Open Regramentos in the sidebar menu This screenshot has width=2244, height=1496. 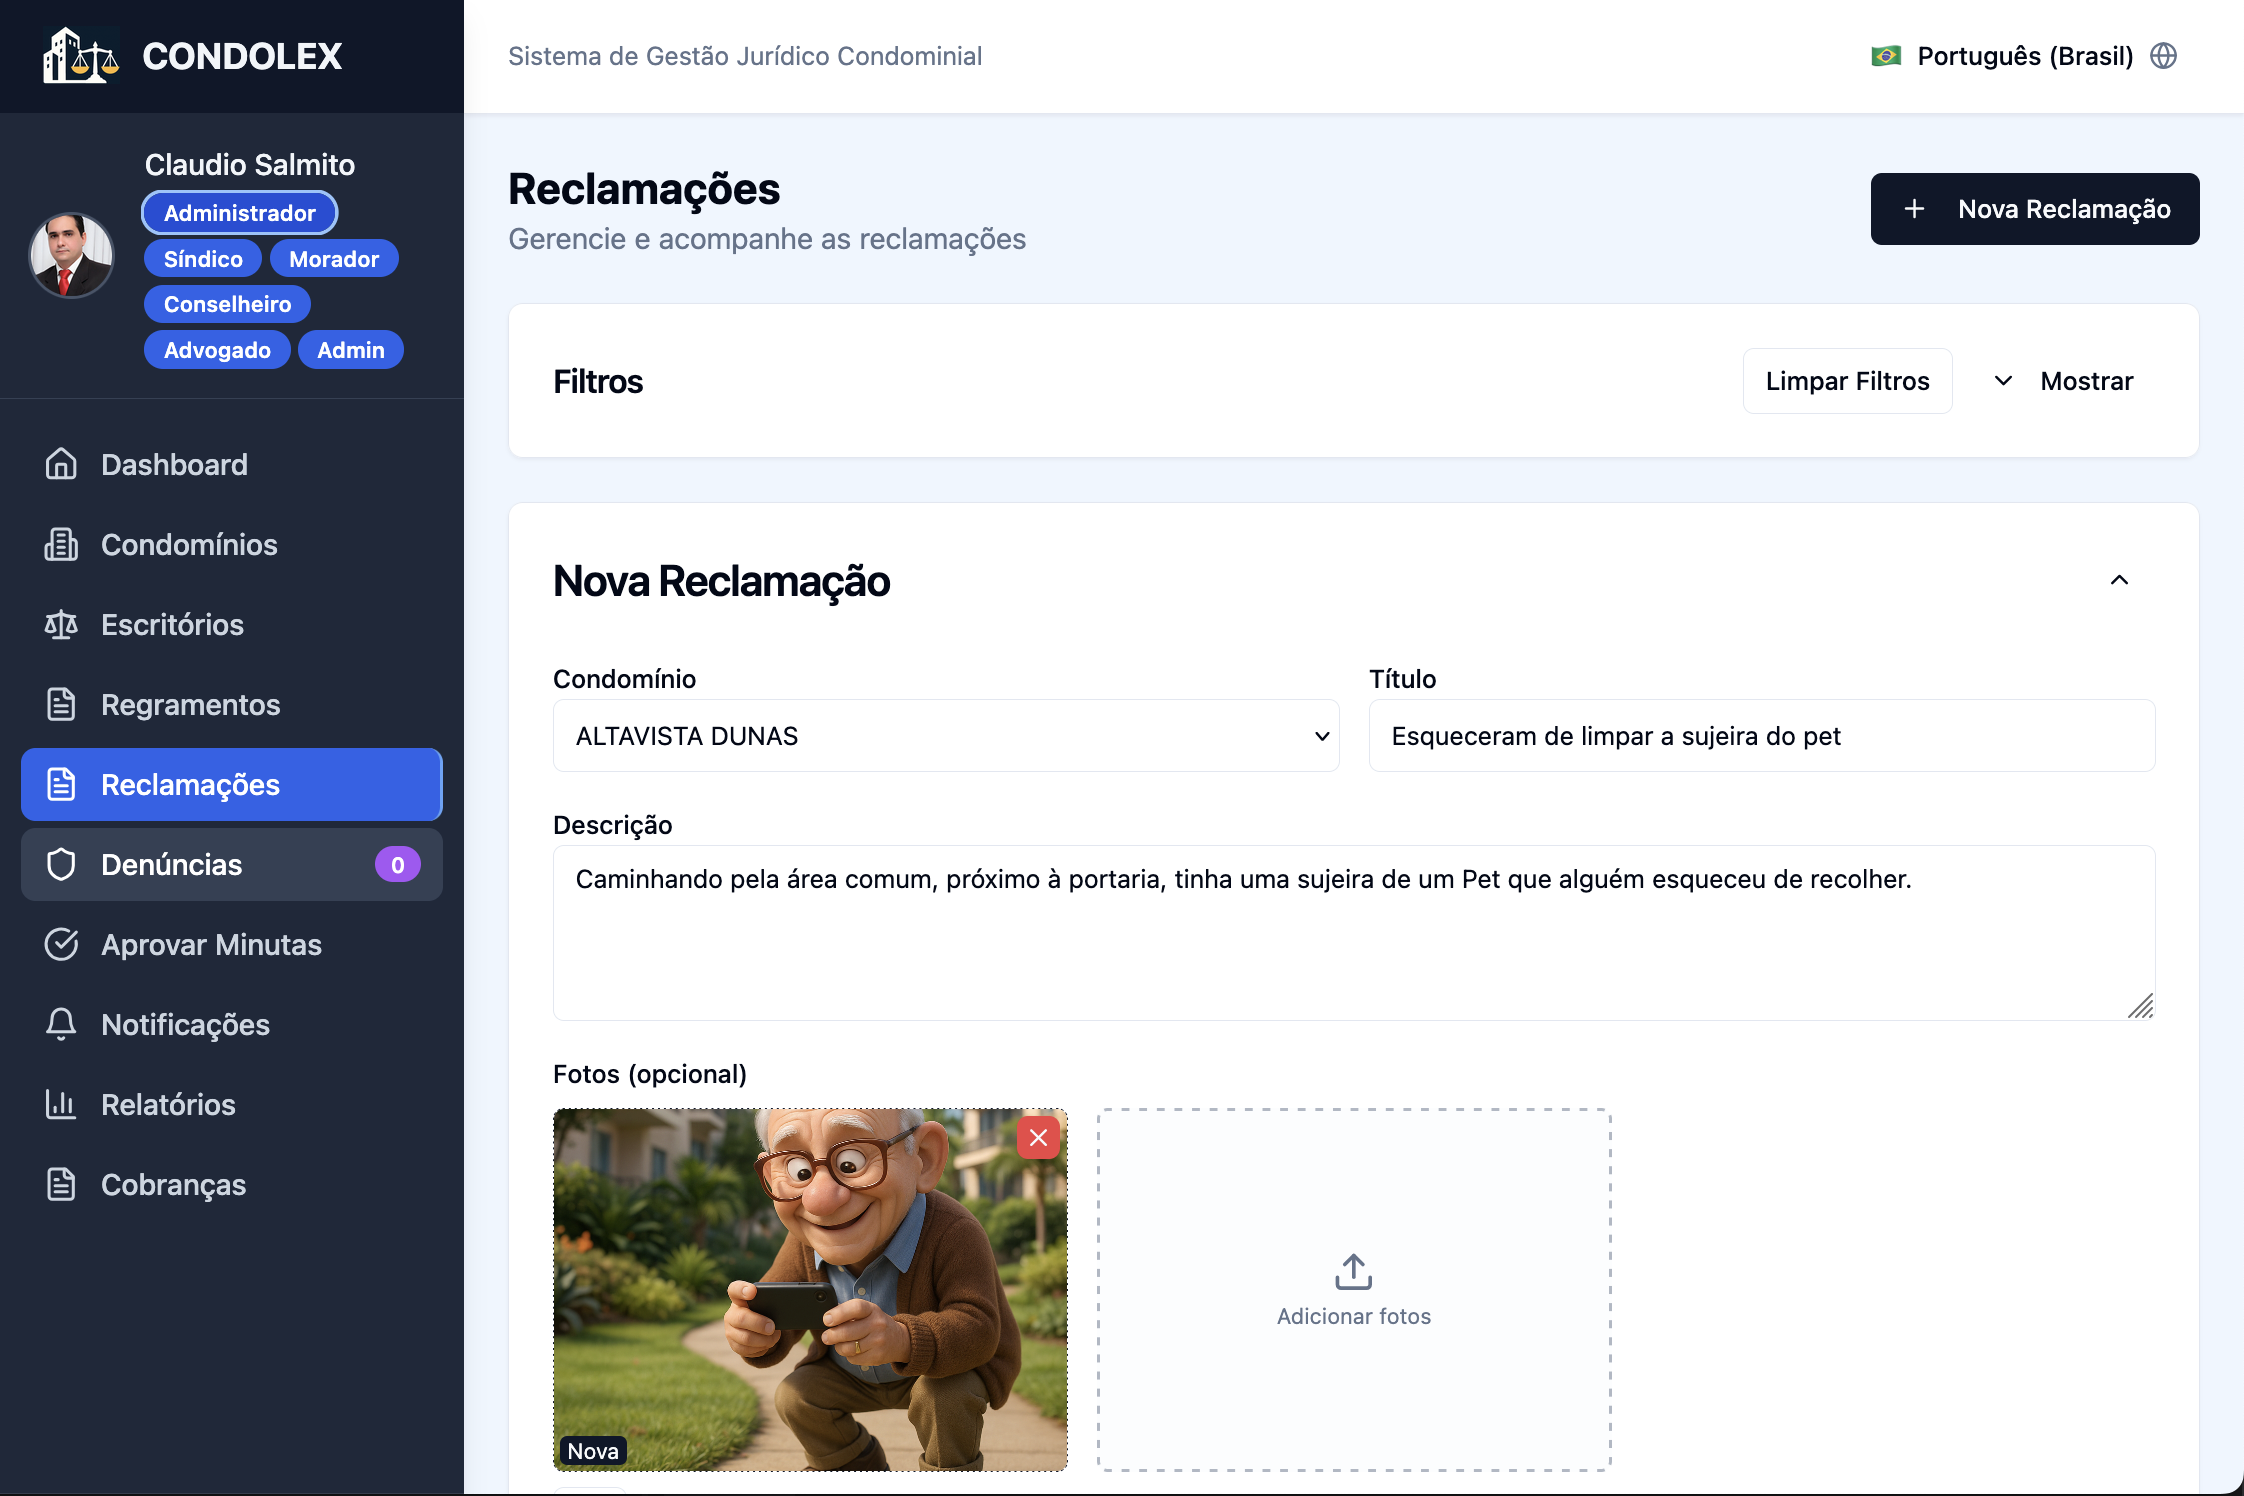[x=190, y=704]
